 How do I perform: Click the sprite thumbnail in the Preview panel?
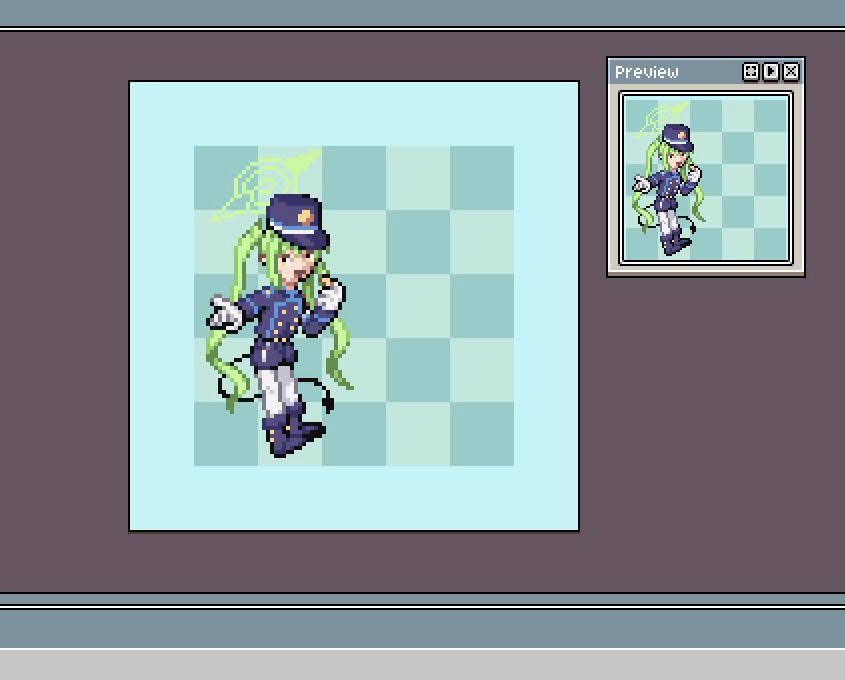click(706, 179)
